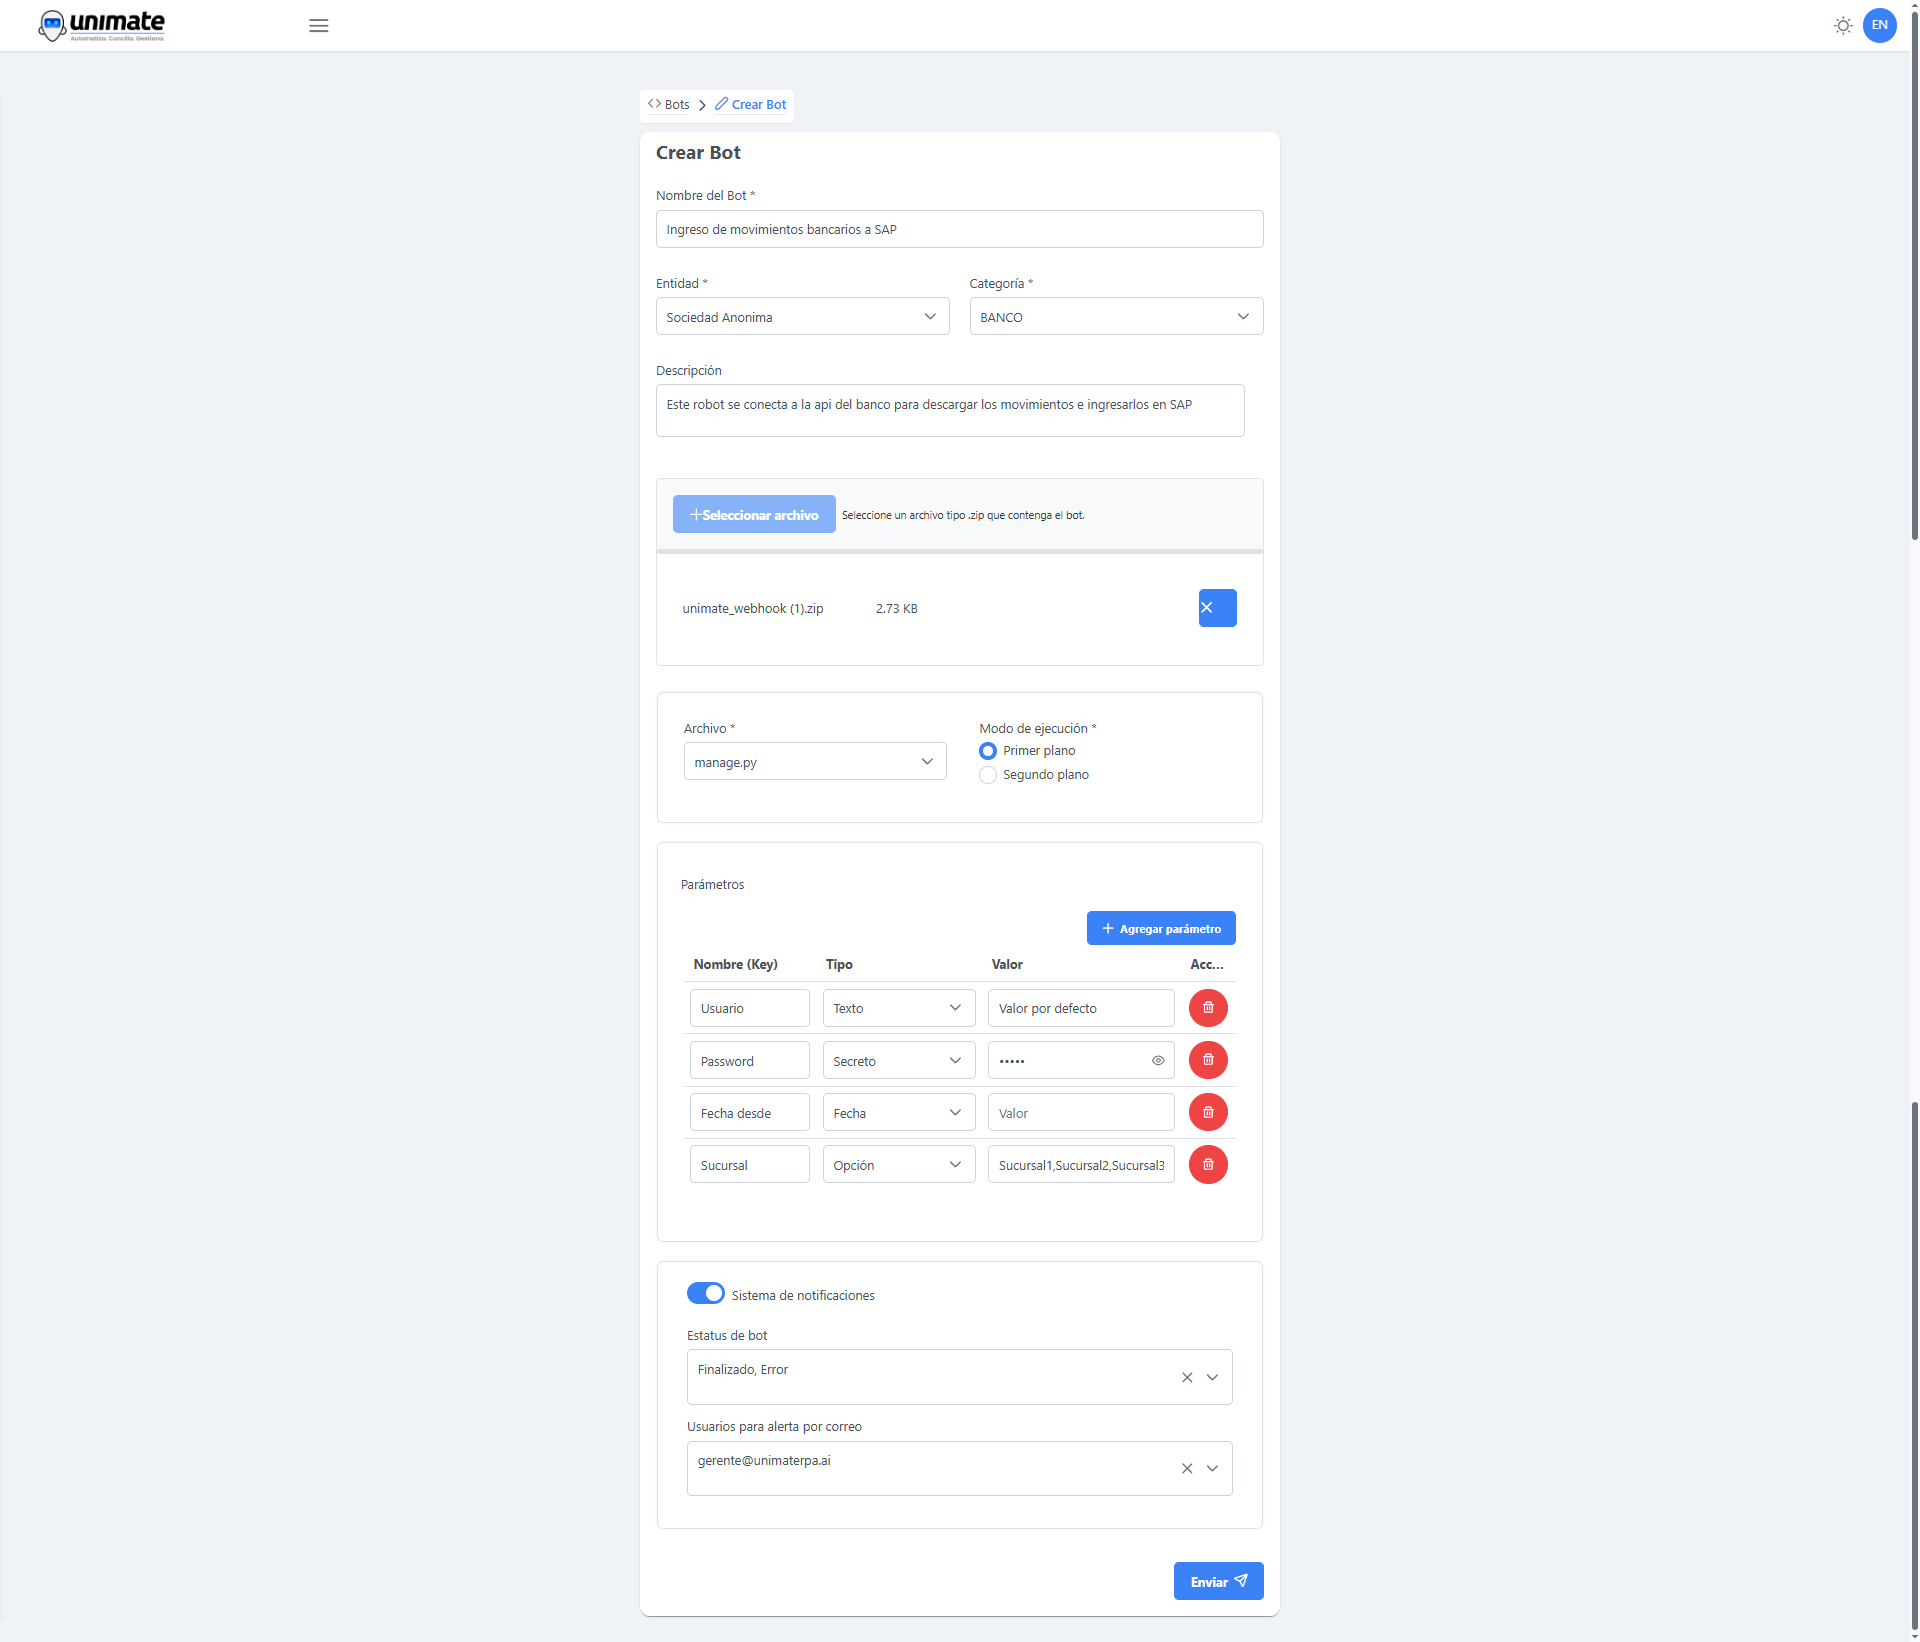Open the EN user avatar menu
Viewport: 1920px width, 1642px height.
(x=1880, y=25)
